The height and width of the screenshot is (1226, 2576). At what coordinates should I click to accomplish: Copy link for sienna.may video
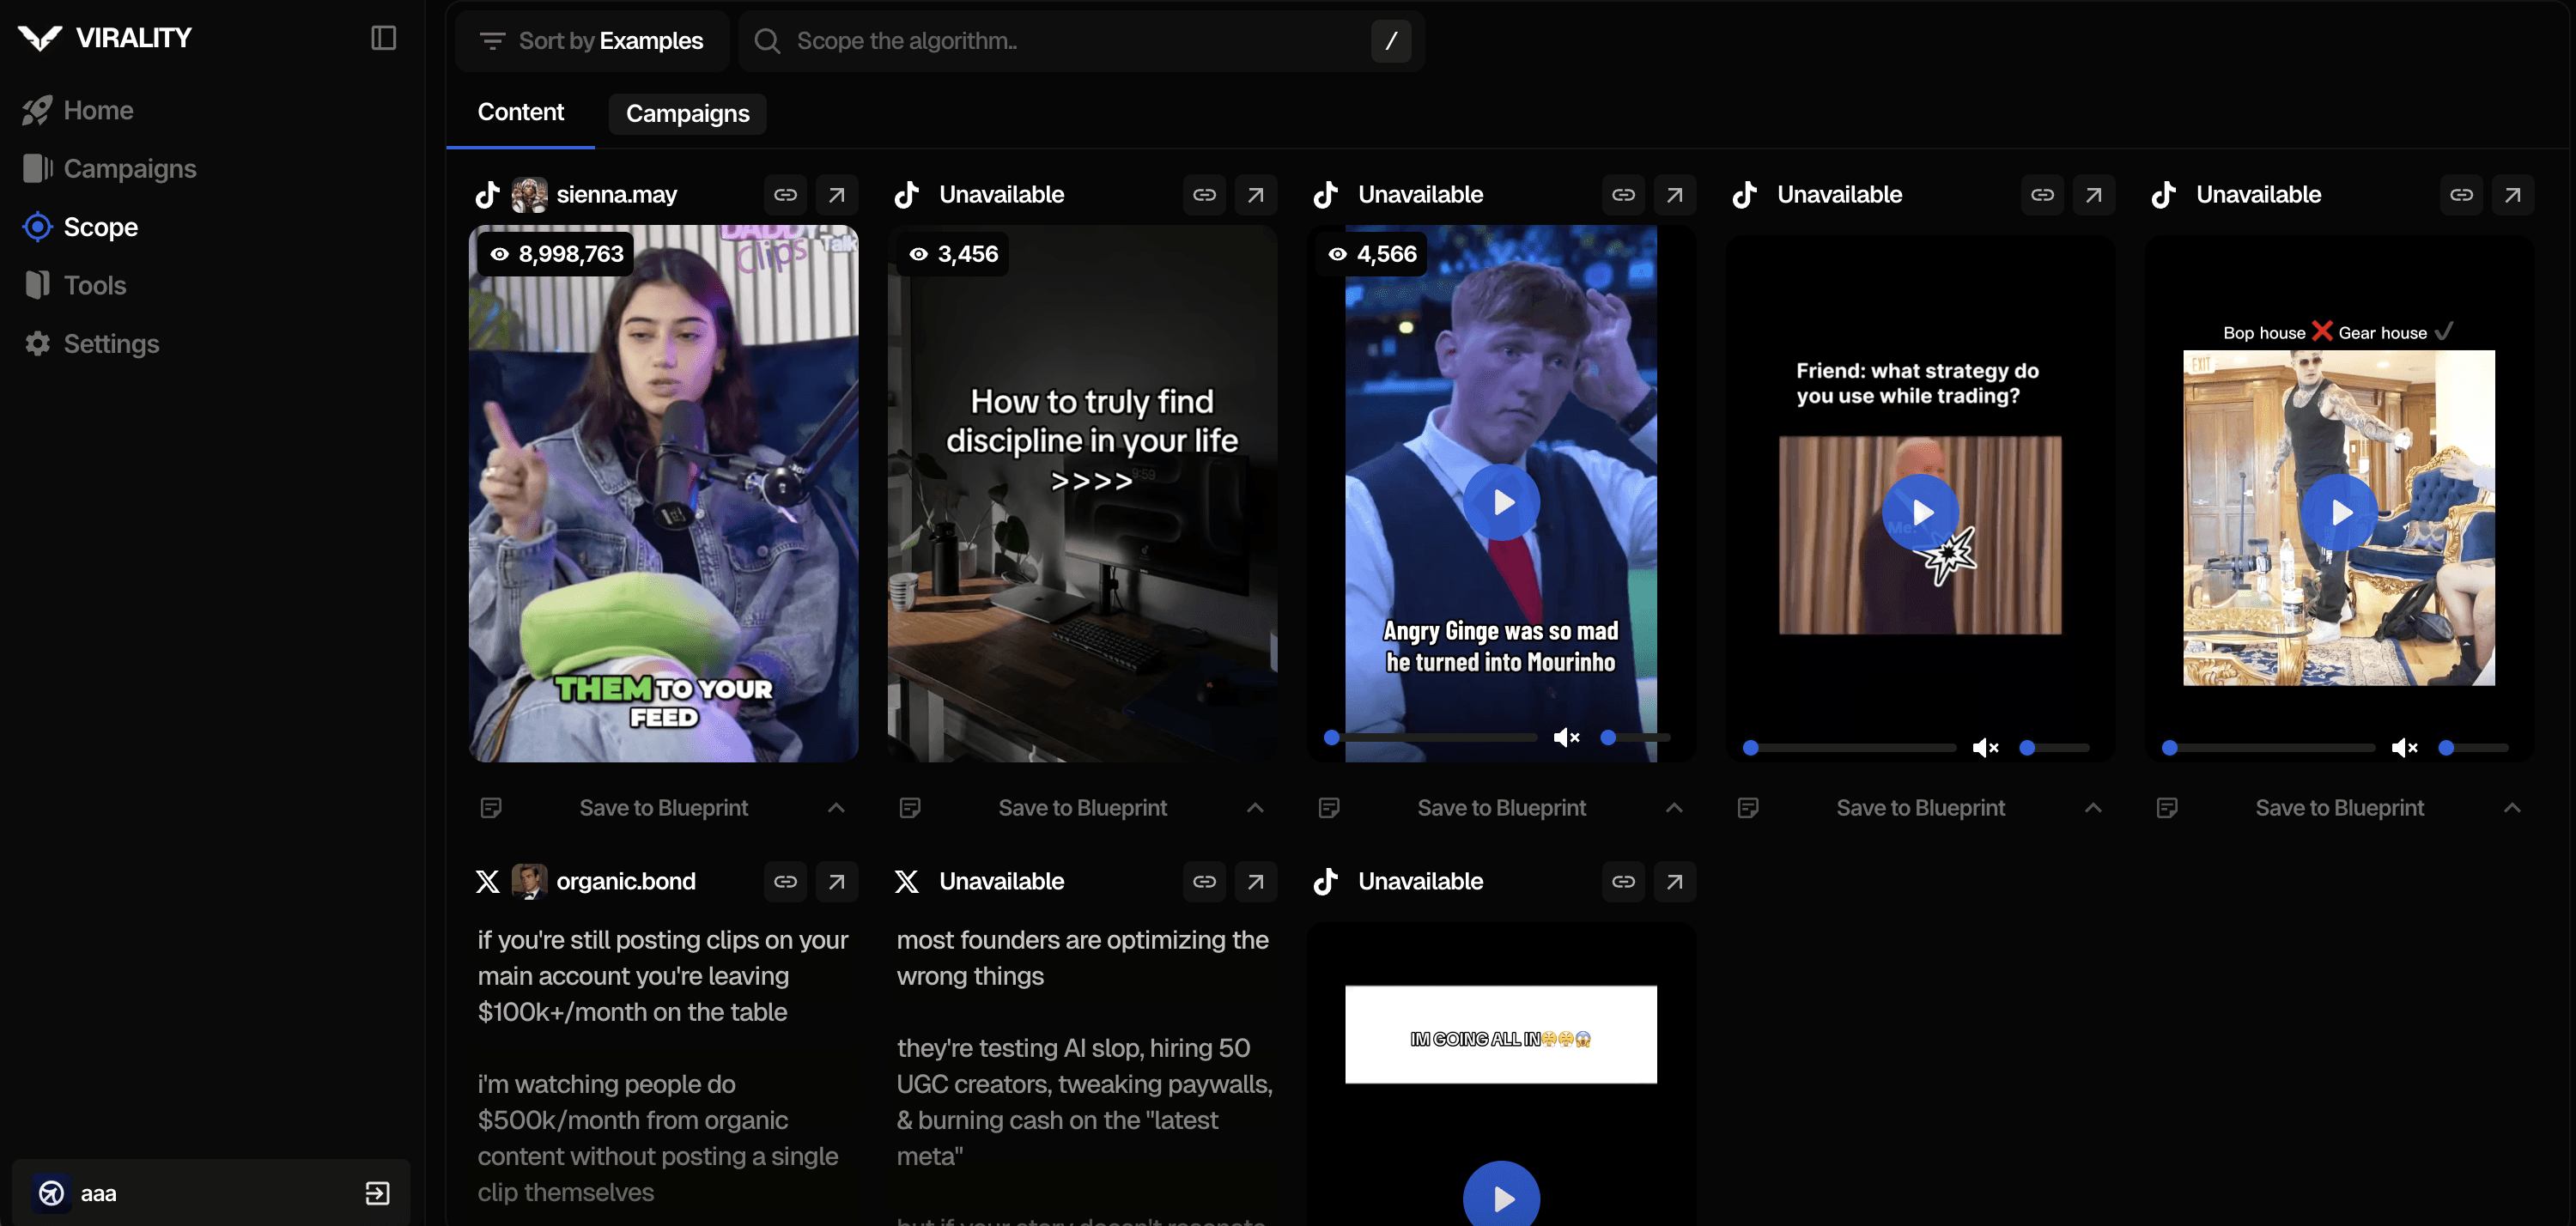pyautogui.click(x=785, y=195)
